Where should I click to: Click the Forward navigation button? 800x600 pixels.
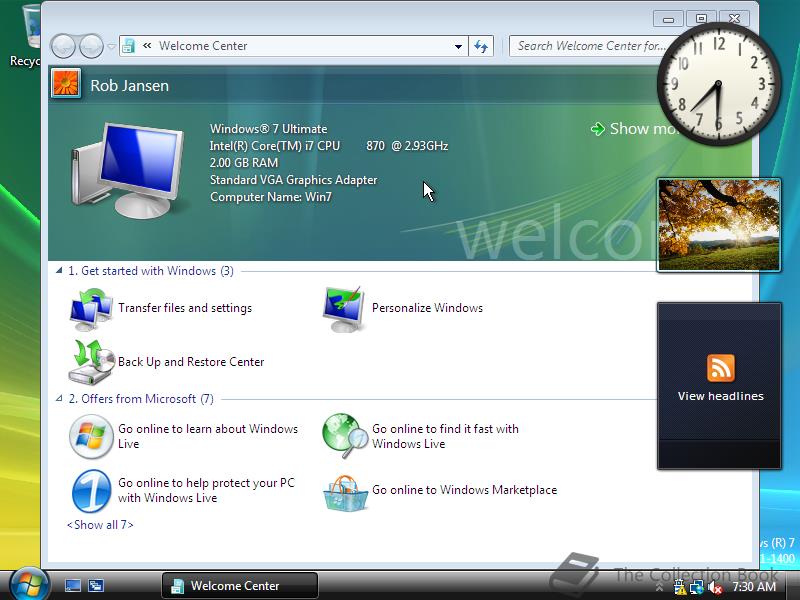click(91, 46)
